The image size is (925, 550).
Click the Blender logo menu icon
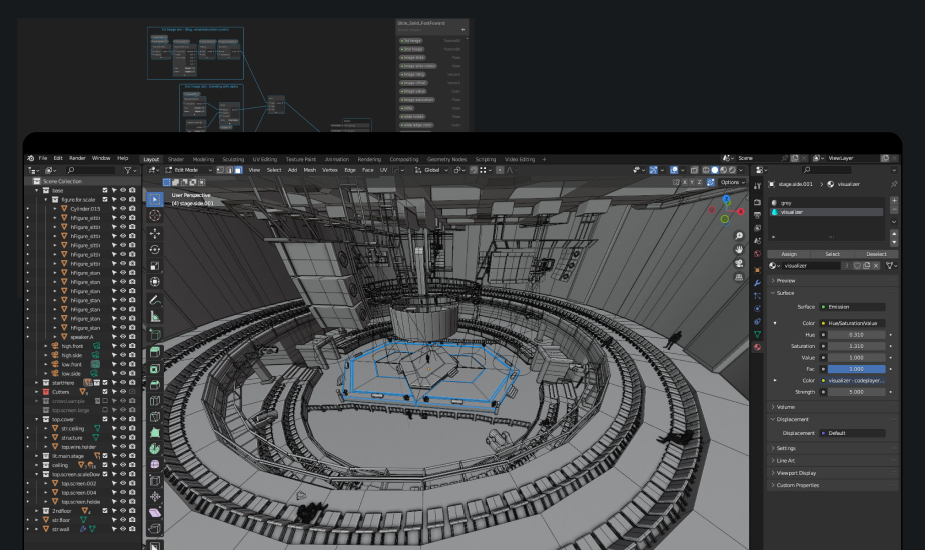point(30,158)
